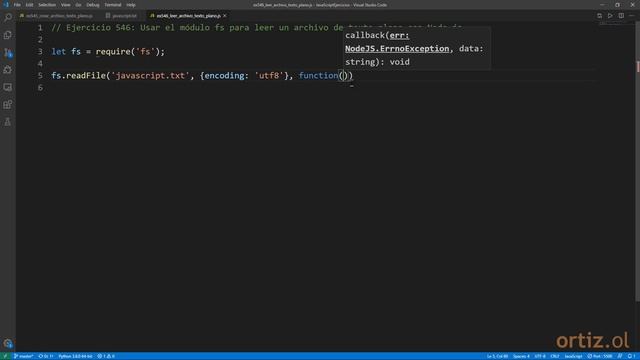Click on 'require' in line 3

coord(113,52)
